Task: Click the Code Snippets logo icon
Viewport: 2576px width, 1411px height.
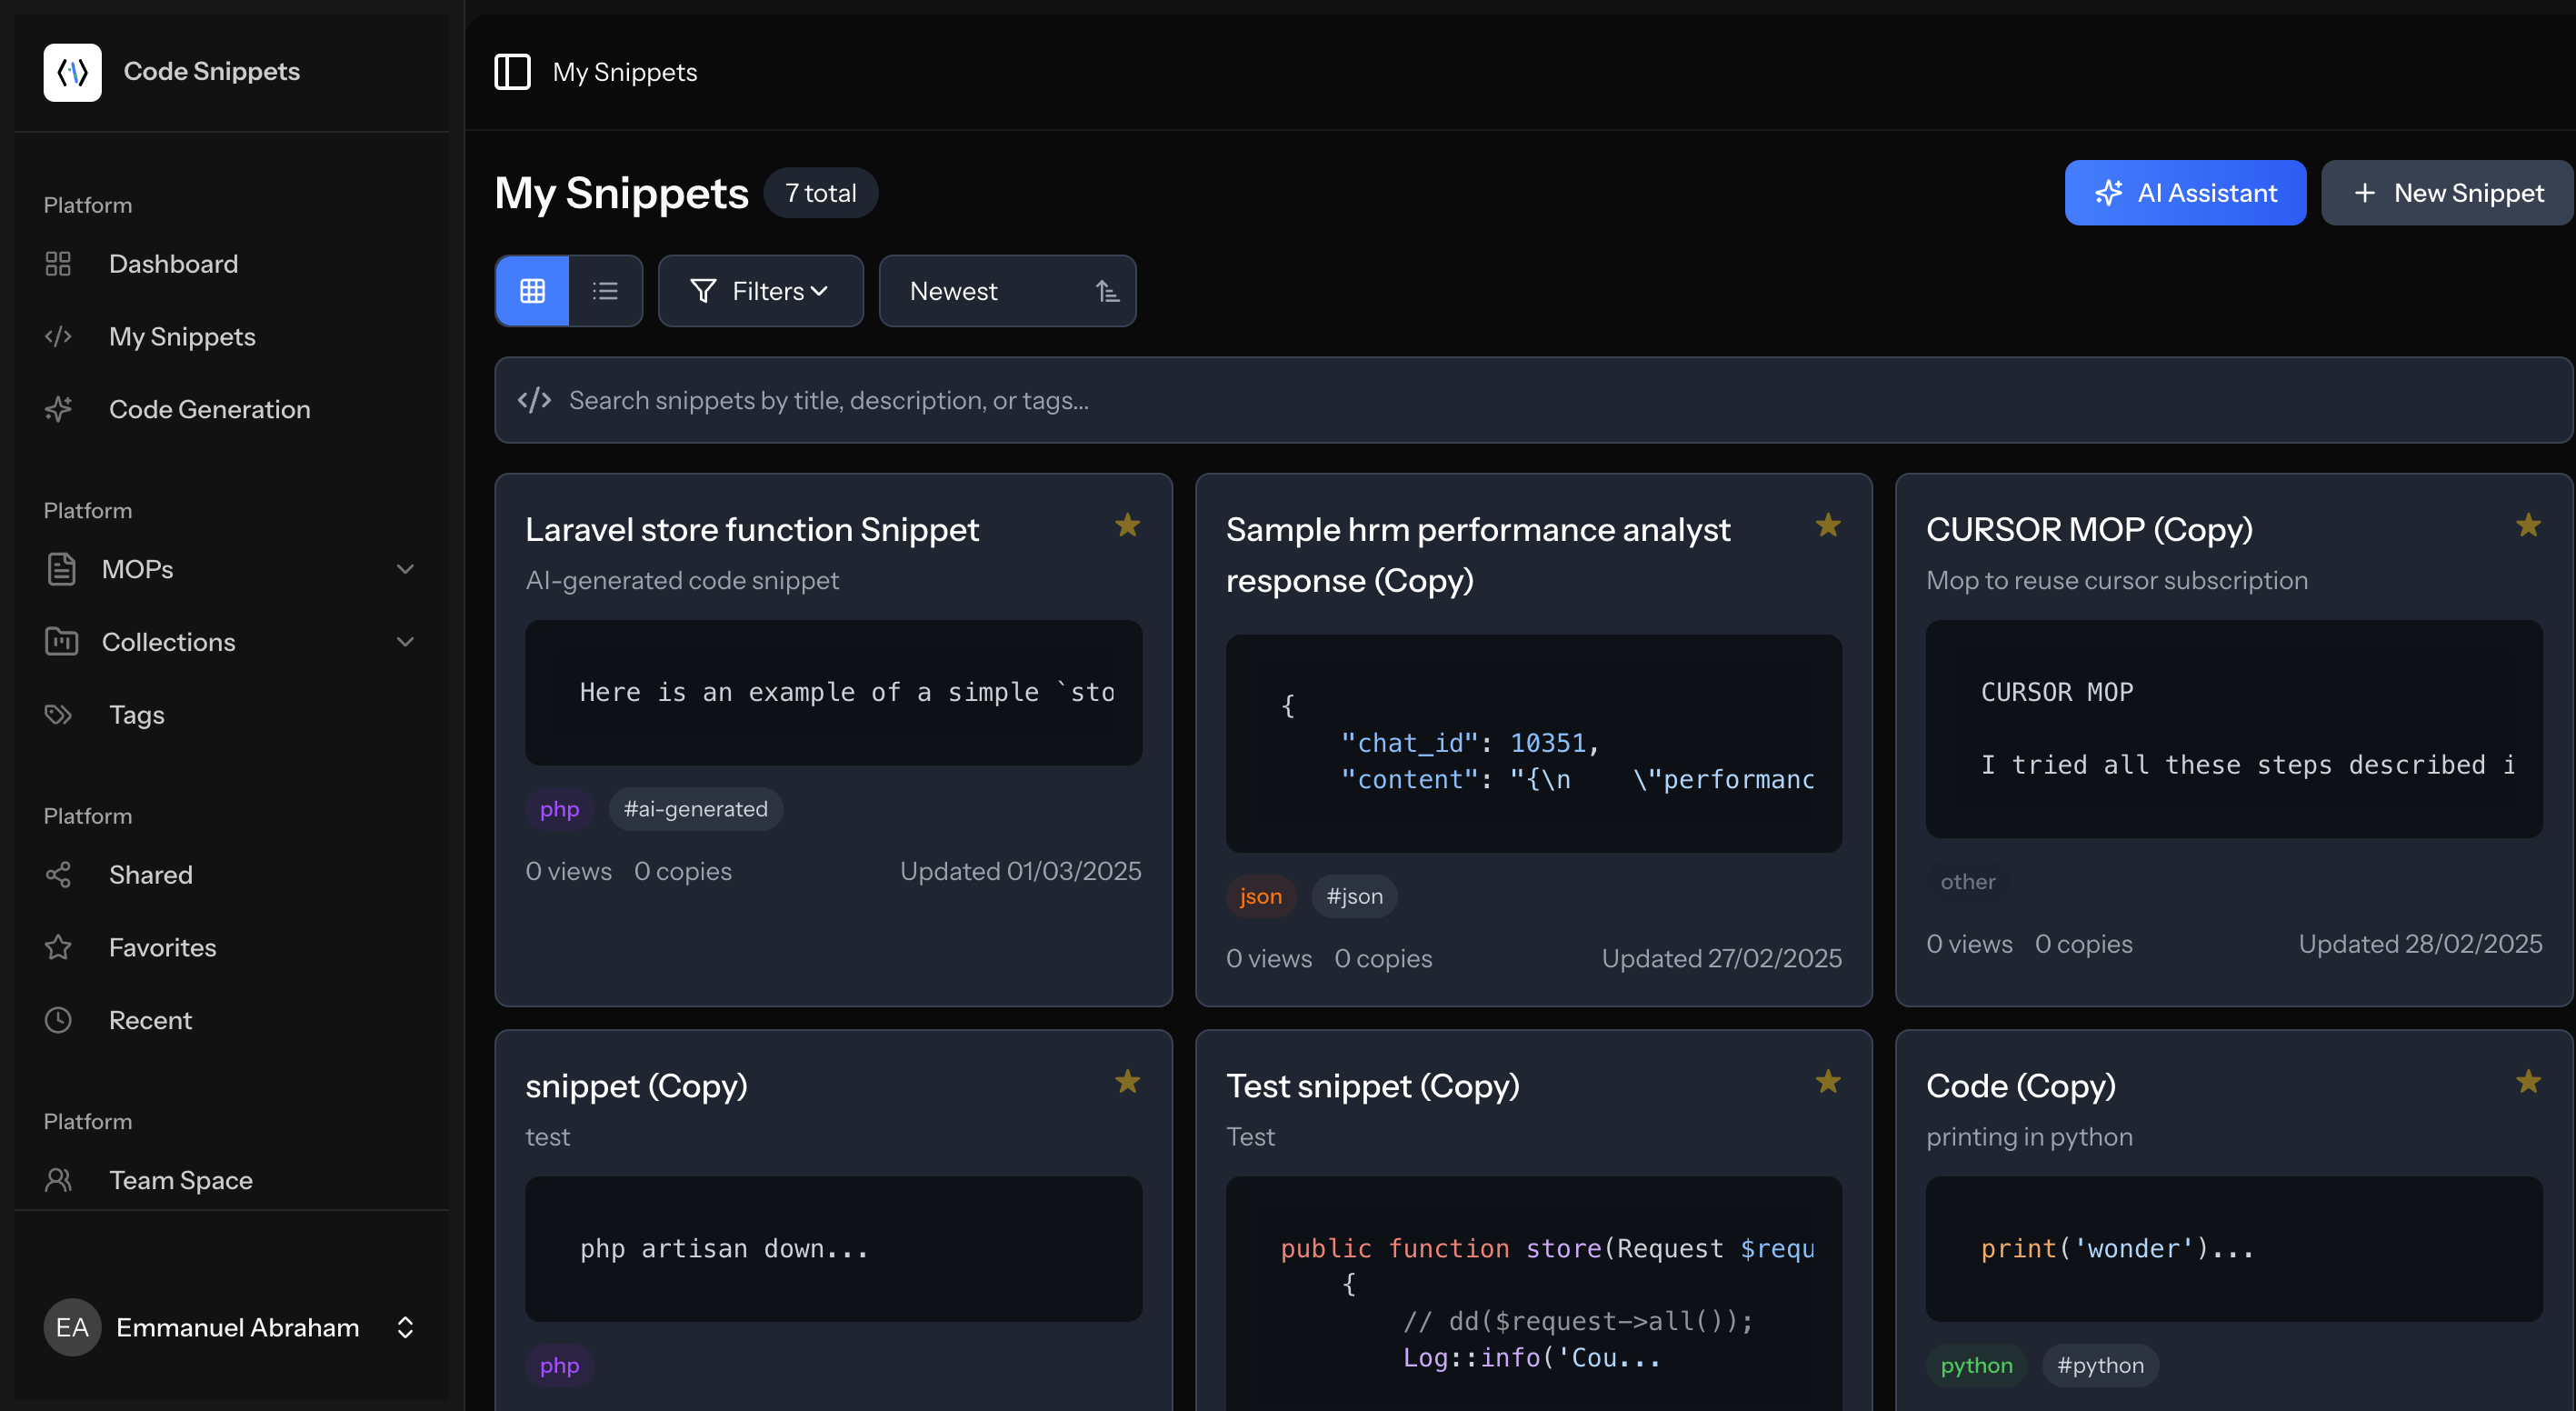Action: (x=72, y=72)
